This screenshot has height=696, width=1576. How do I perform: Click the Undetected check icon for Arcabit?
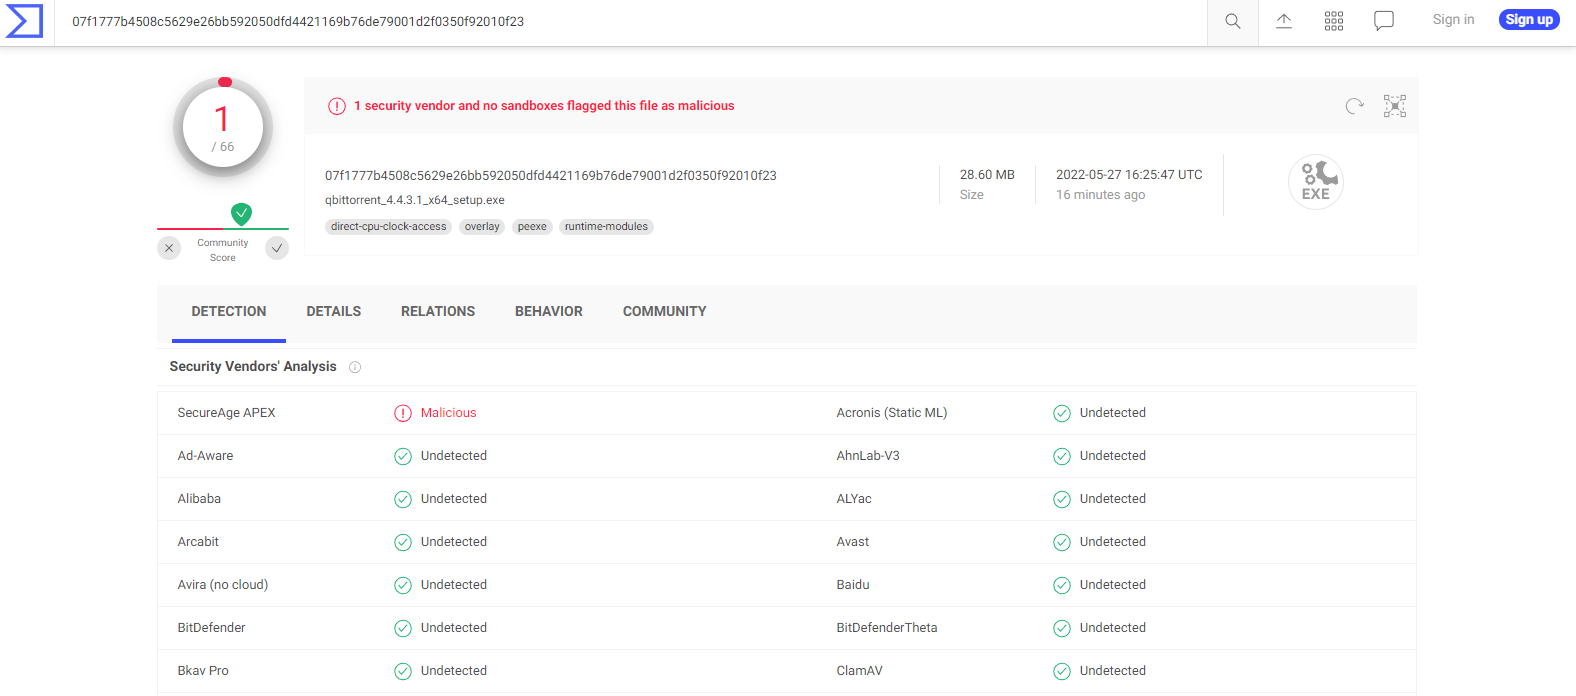point(403,542)
